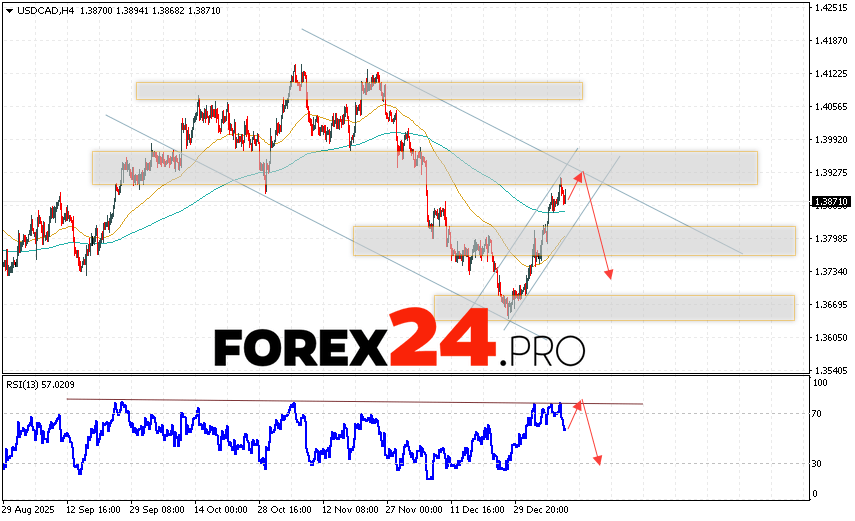Click the RSI 30 level label
Screen dimensions: 855x521
(817, 463)
